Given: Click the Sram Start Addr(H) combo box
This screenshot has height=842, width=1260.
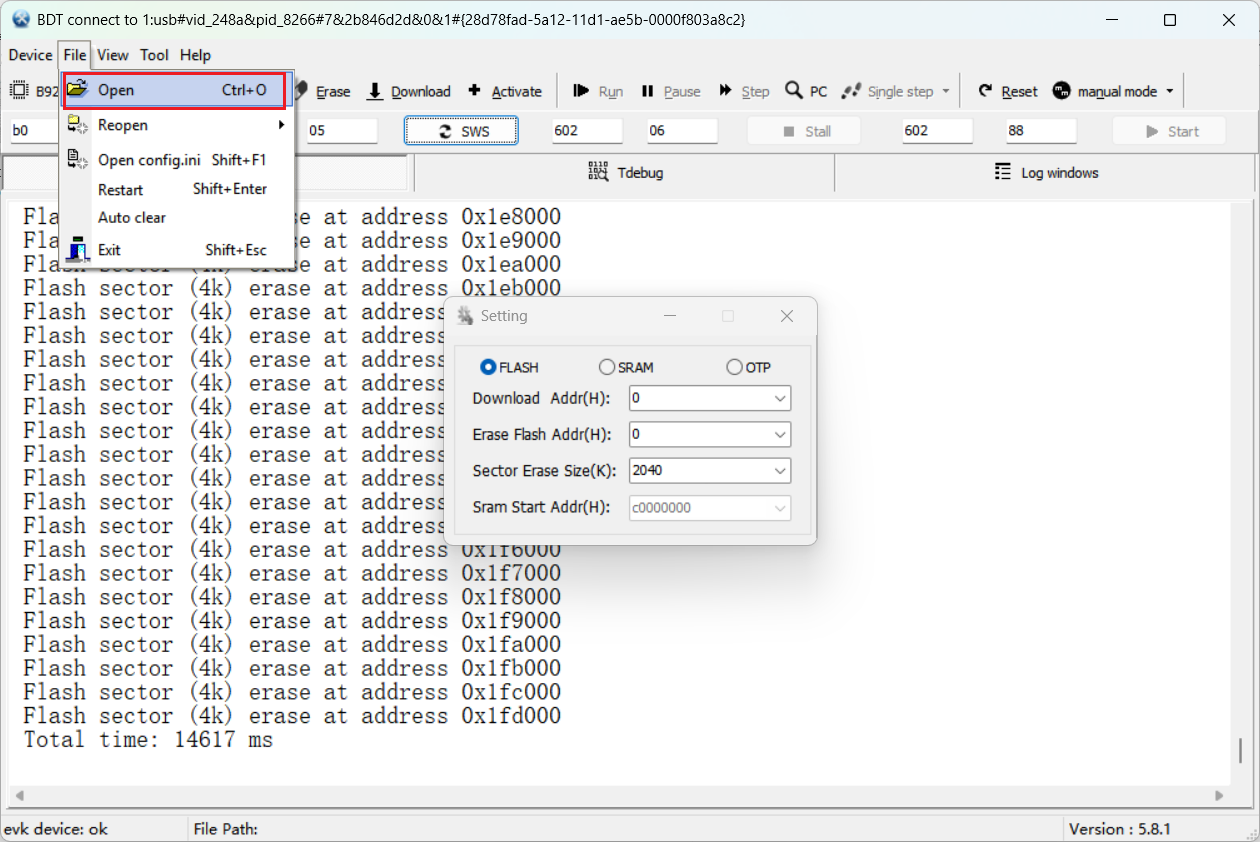Looking at the screenshot, I should tap(710, 507).
